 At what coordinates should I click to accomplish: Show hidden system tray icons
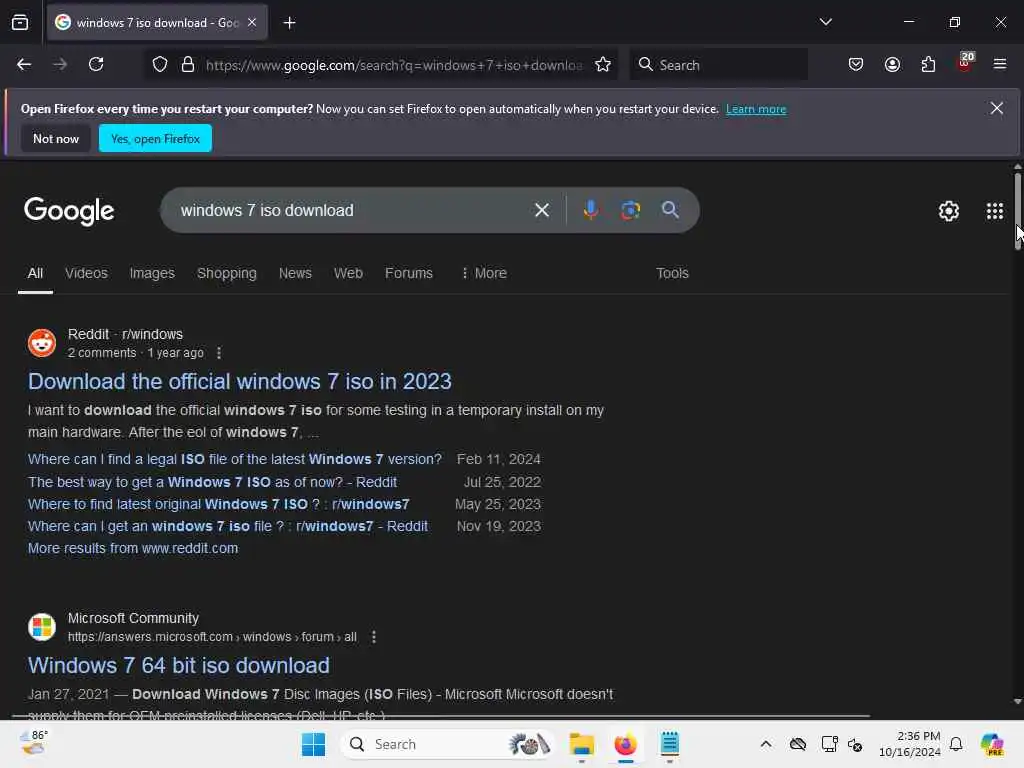pos(766,744)
